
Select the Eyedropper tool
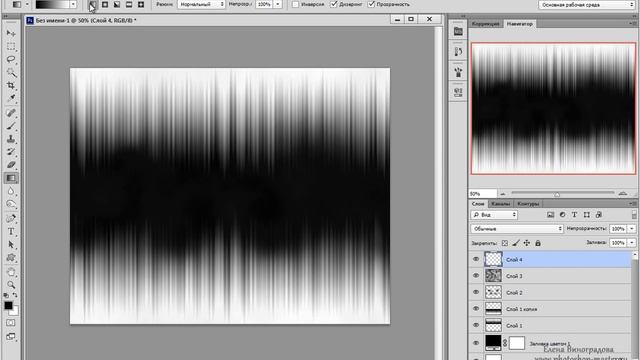11,98
